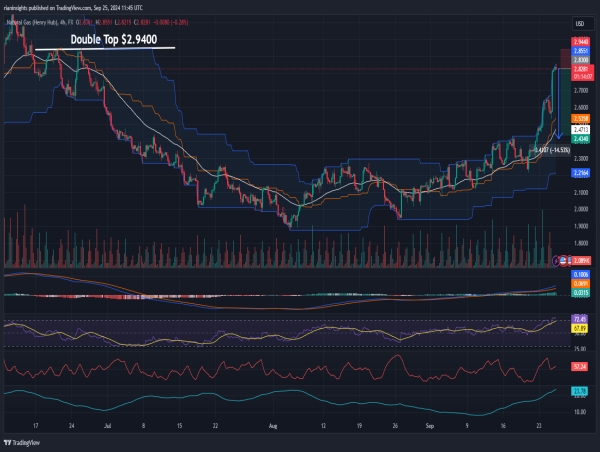Click the Aug date label on time axis

pos(273,426)
